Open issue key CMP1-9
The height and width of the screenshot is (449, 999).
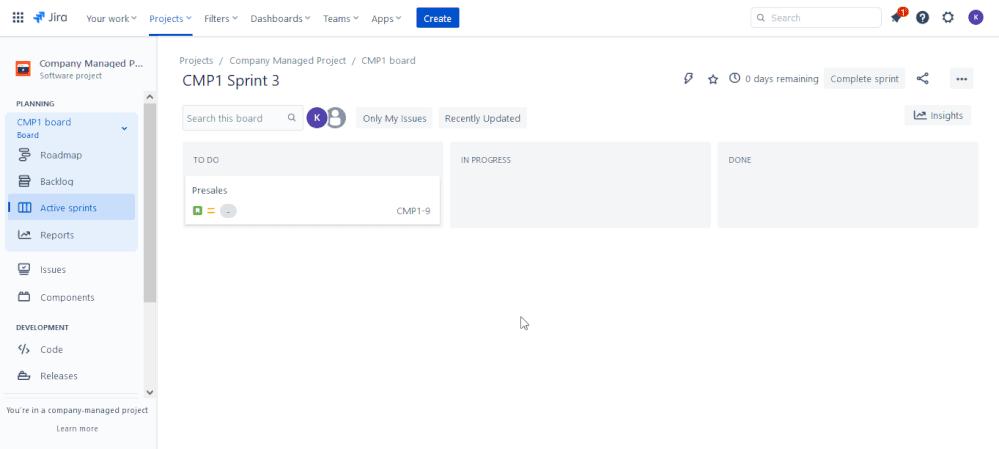point(413,211)
